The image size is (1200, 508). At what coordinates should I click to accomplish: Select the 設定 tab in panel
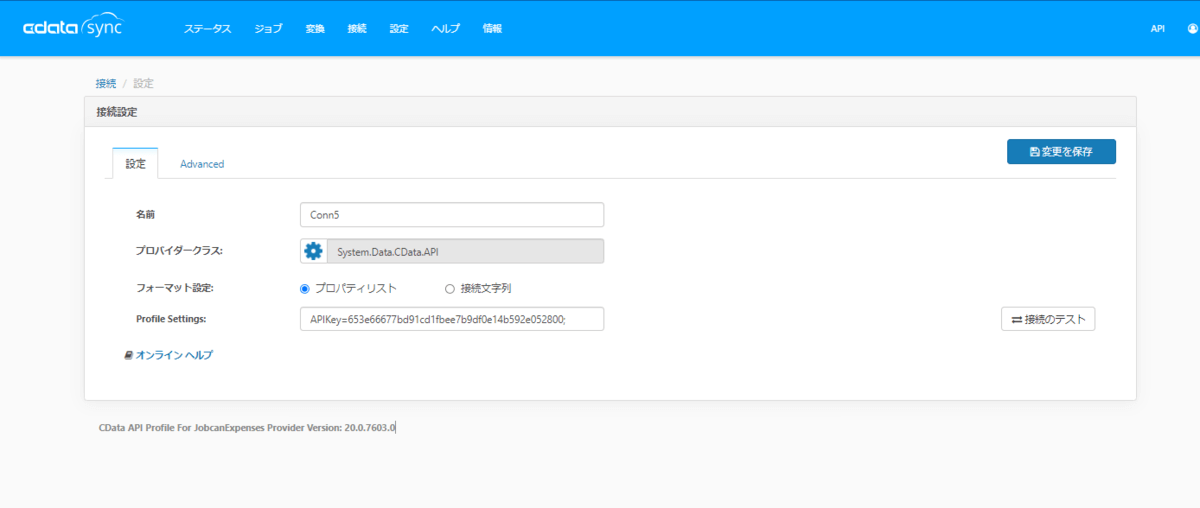point(135,164)
